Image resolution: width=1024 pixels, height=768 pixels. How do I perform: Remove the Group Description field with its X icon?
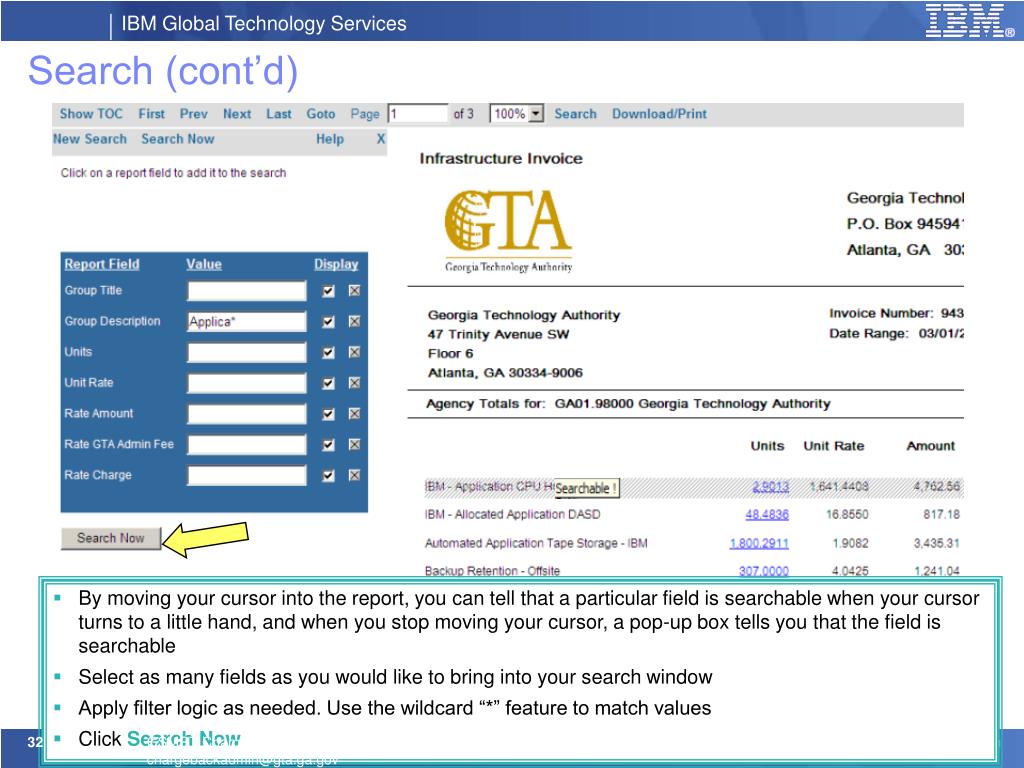point(354,321)
